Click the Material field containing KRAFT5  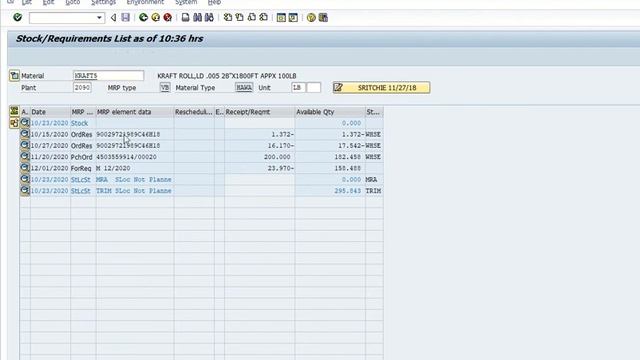click(x=109, y=76)
